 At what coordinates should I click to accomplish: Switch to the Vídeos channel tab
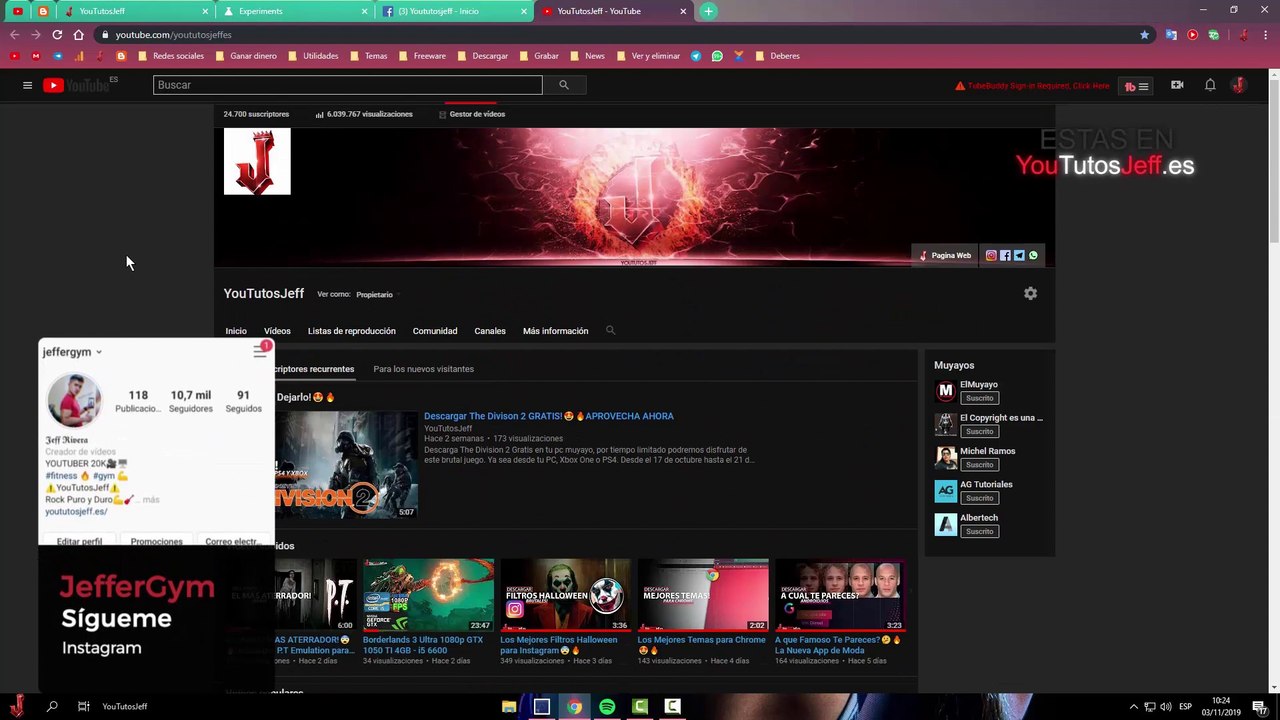[277, 331]
